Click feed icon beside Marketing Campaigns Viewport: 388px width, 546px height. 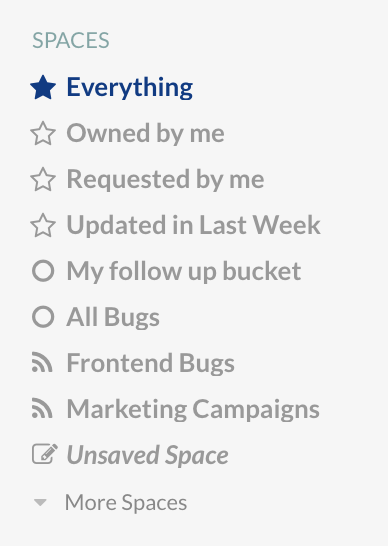(42, 408)
